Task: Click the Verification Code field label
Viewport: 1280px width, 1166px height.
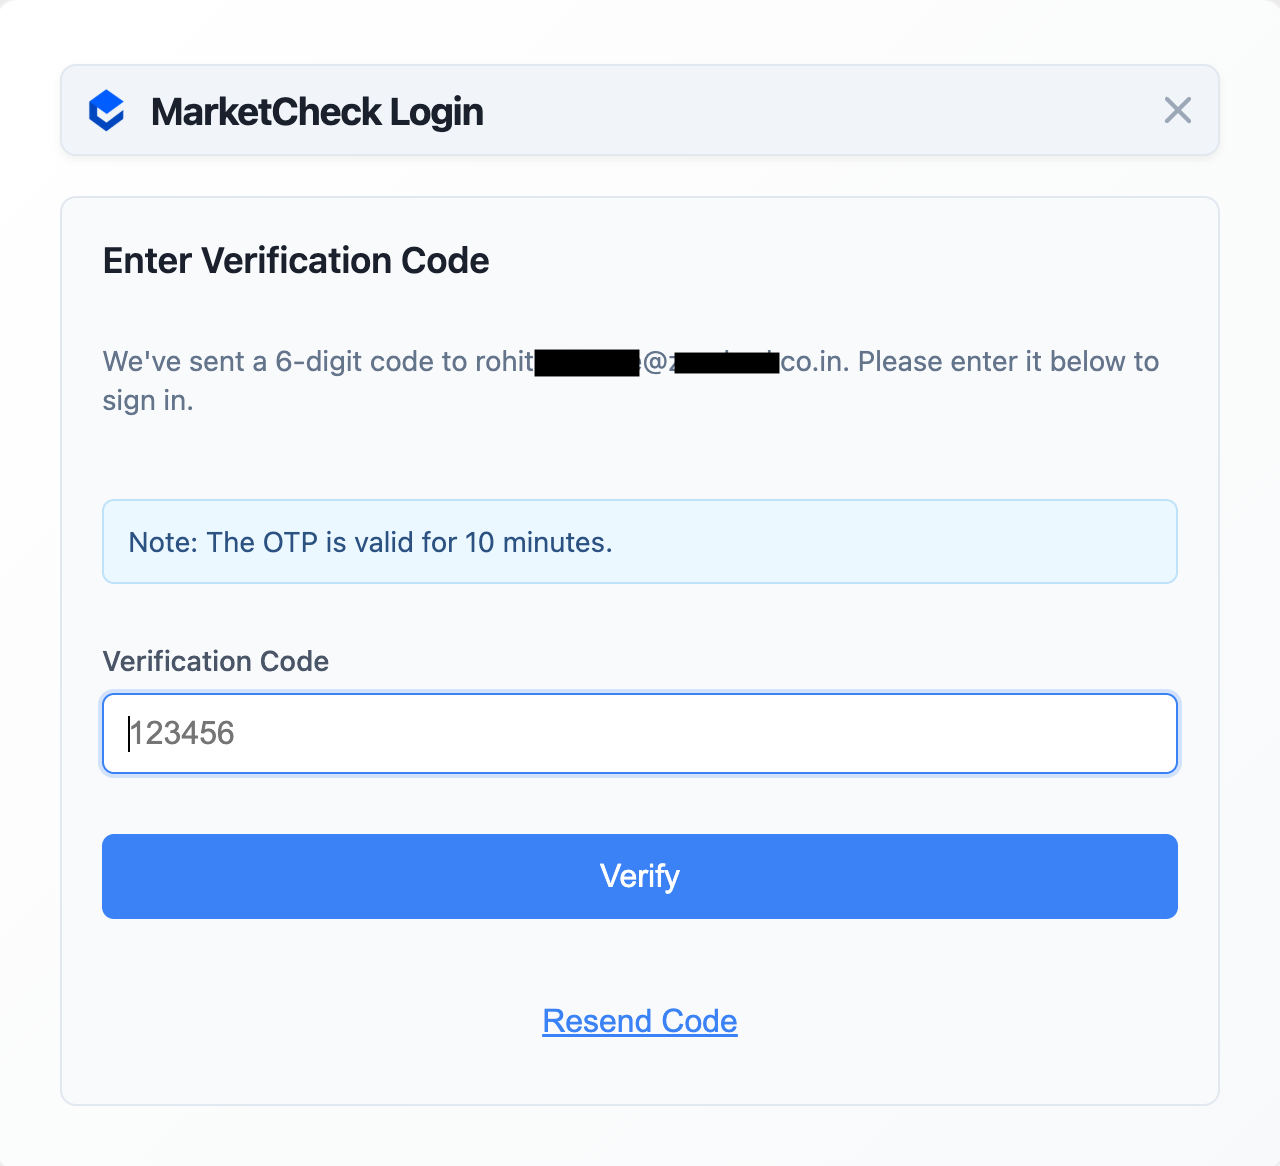Action: (216, 661)
